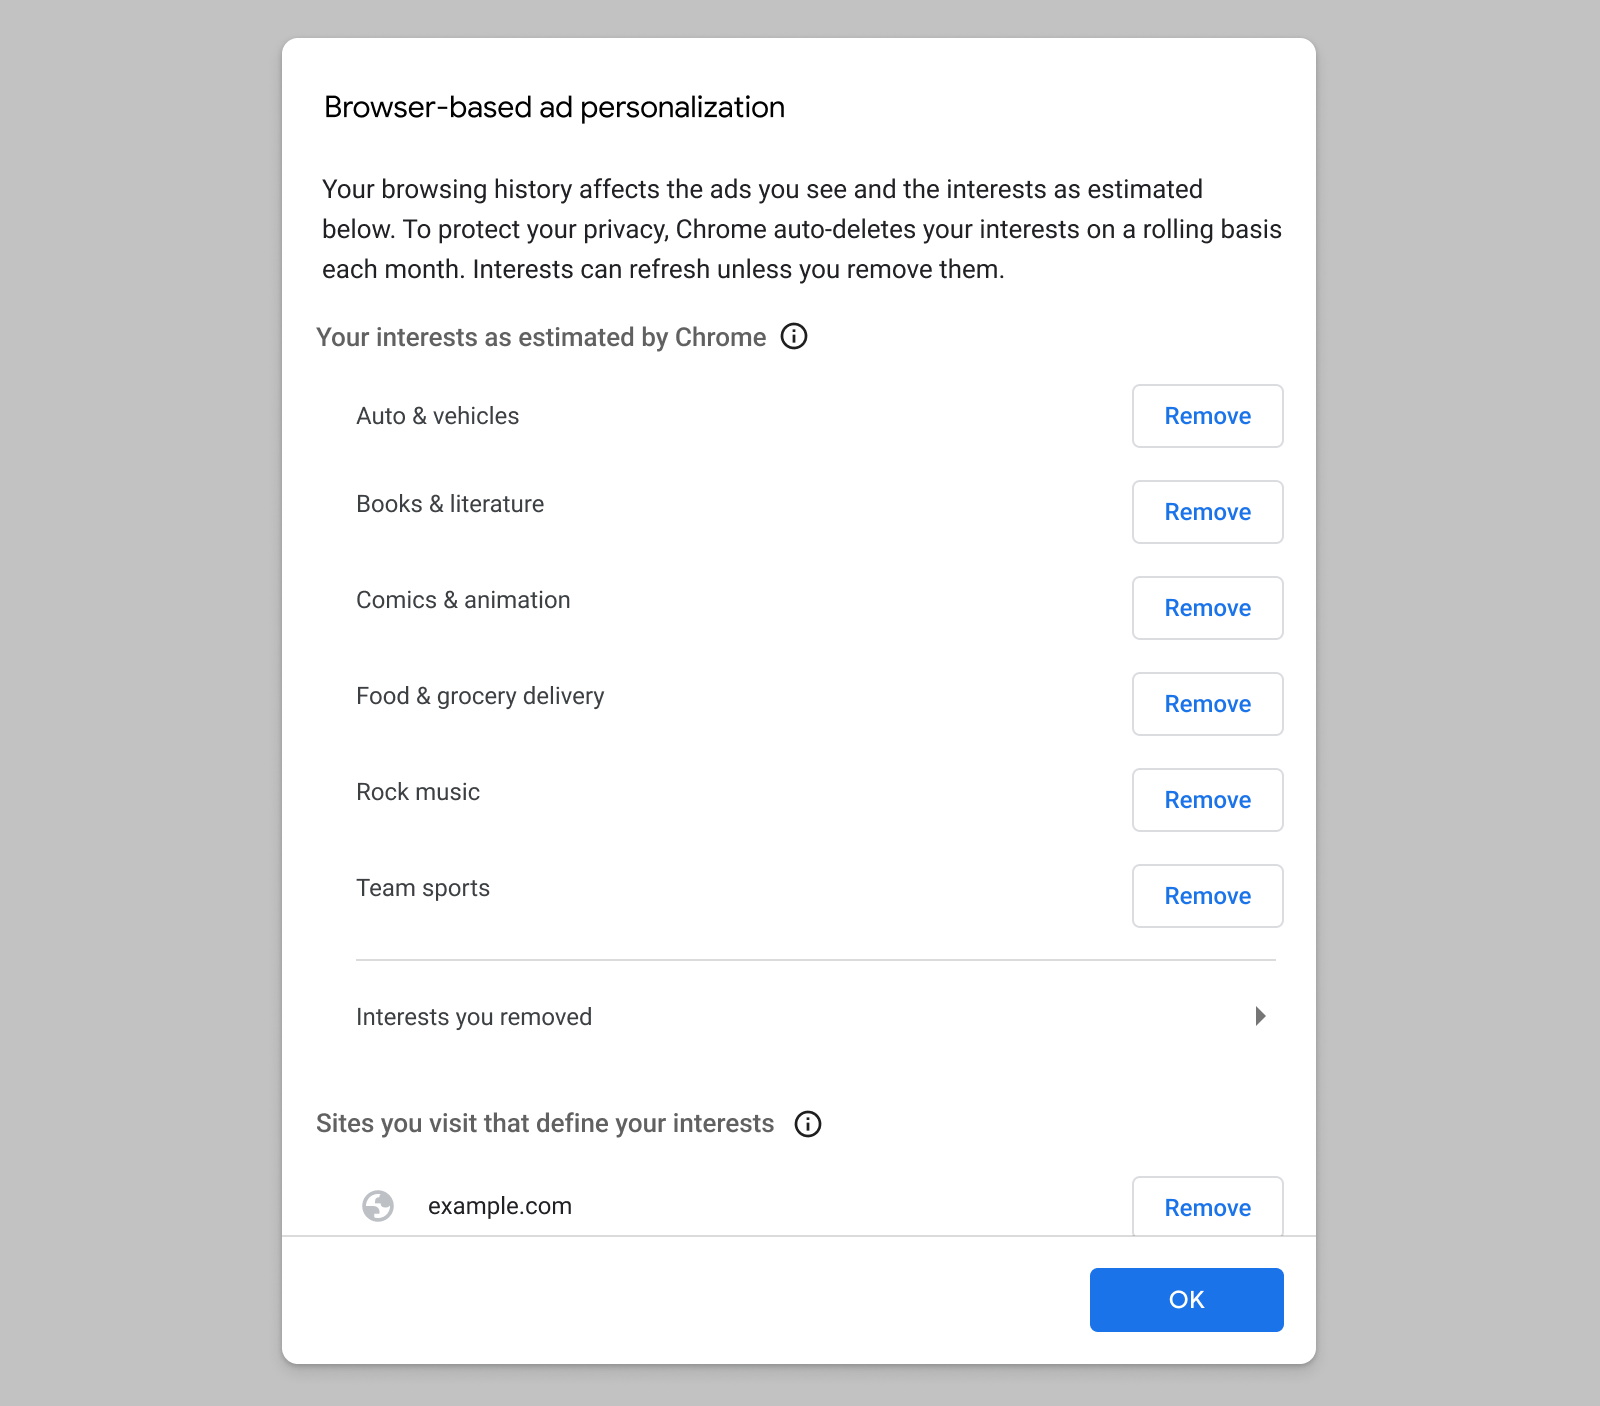1600x1406 pixels.
Task: Click info icon beside Chrome-estimated interests heading
Action: tap(794, 337)
